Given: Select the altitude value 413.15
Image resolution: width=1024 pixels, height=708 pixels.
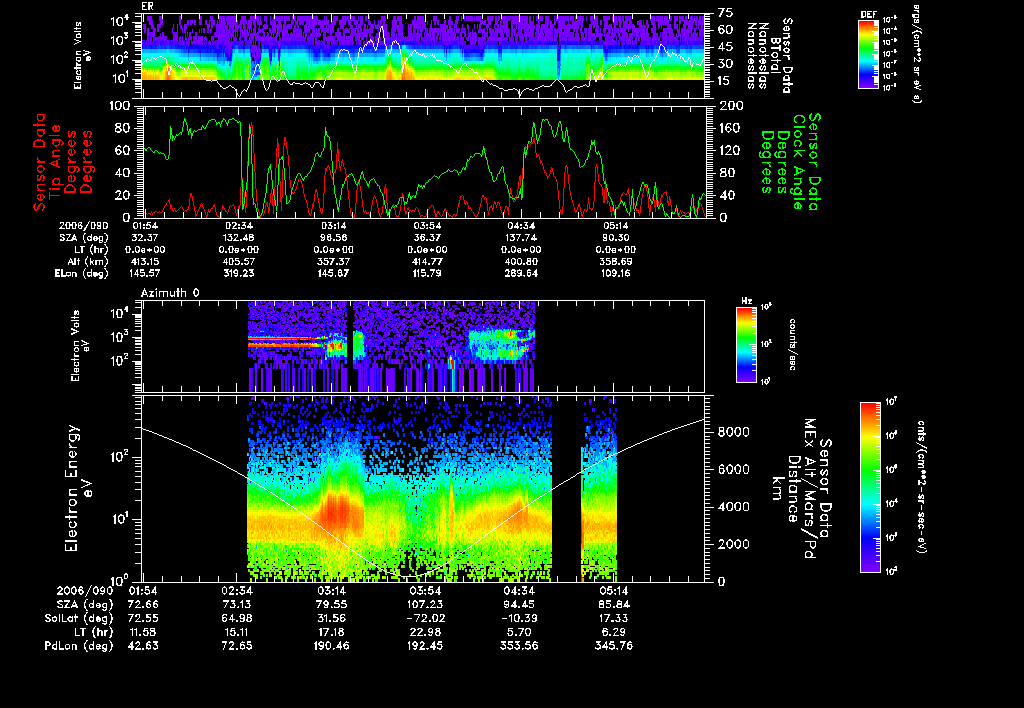Looking at the screenshot, I should tap(146, 261).
